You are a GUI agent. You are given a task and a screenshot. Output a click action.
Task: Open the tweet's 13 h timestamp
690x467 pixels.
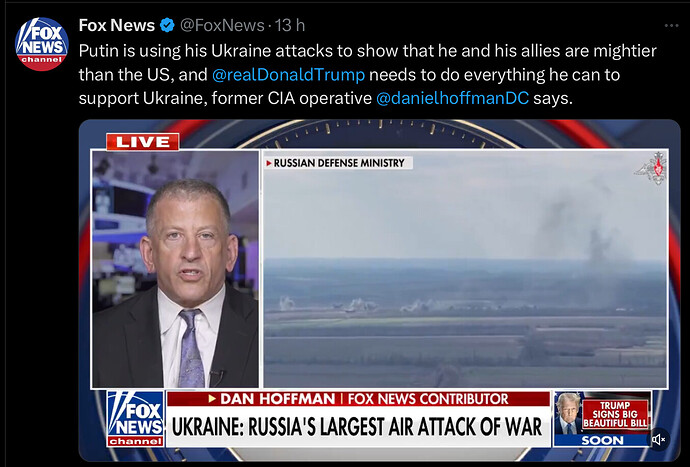[x=290, y=26]
